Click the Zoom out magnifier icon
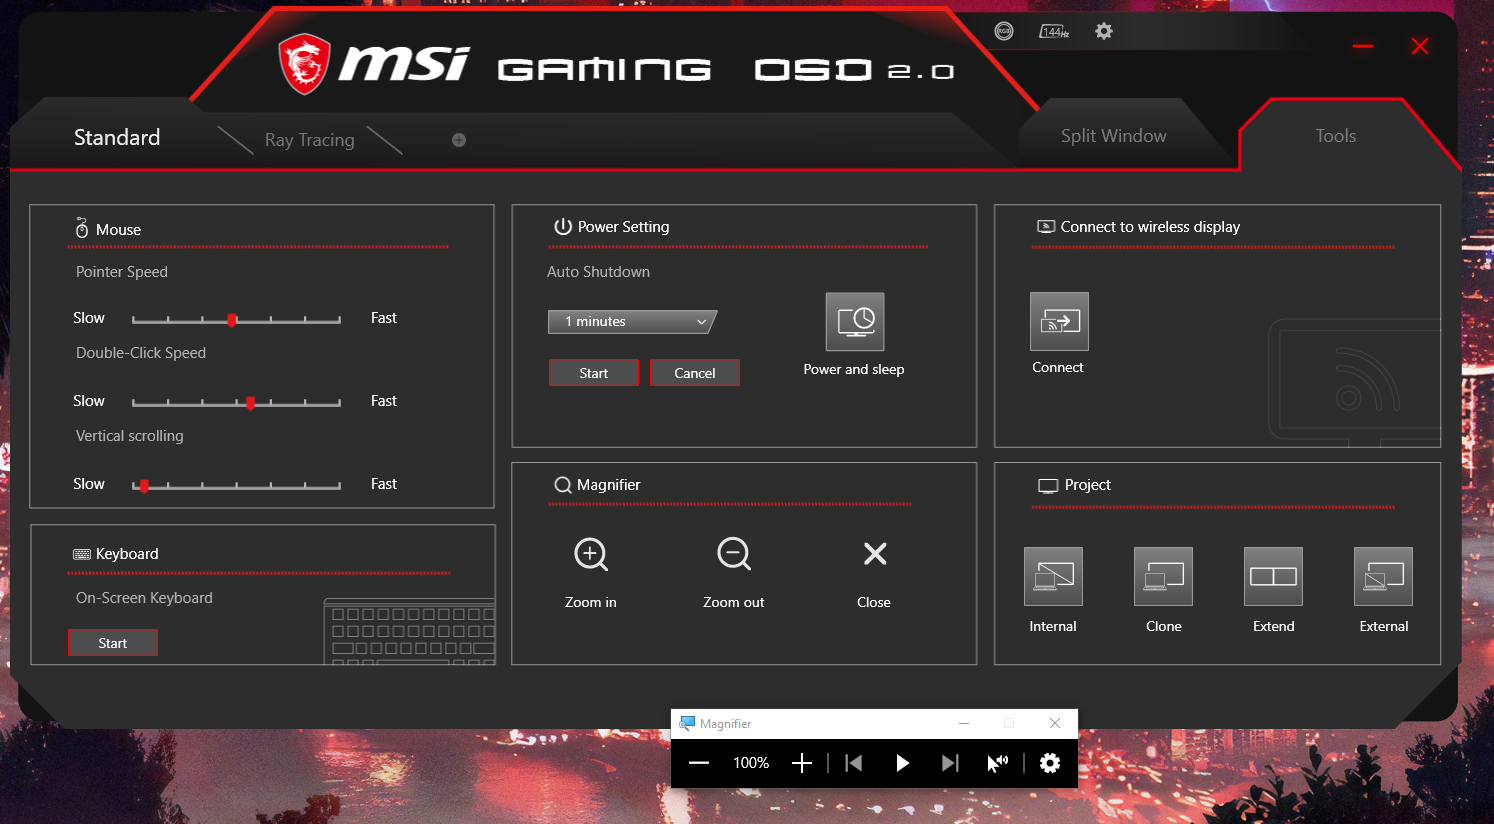1494x824 pixels. pos(734,554)
